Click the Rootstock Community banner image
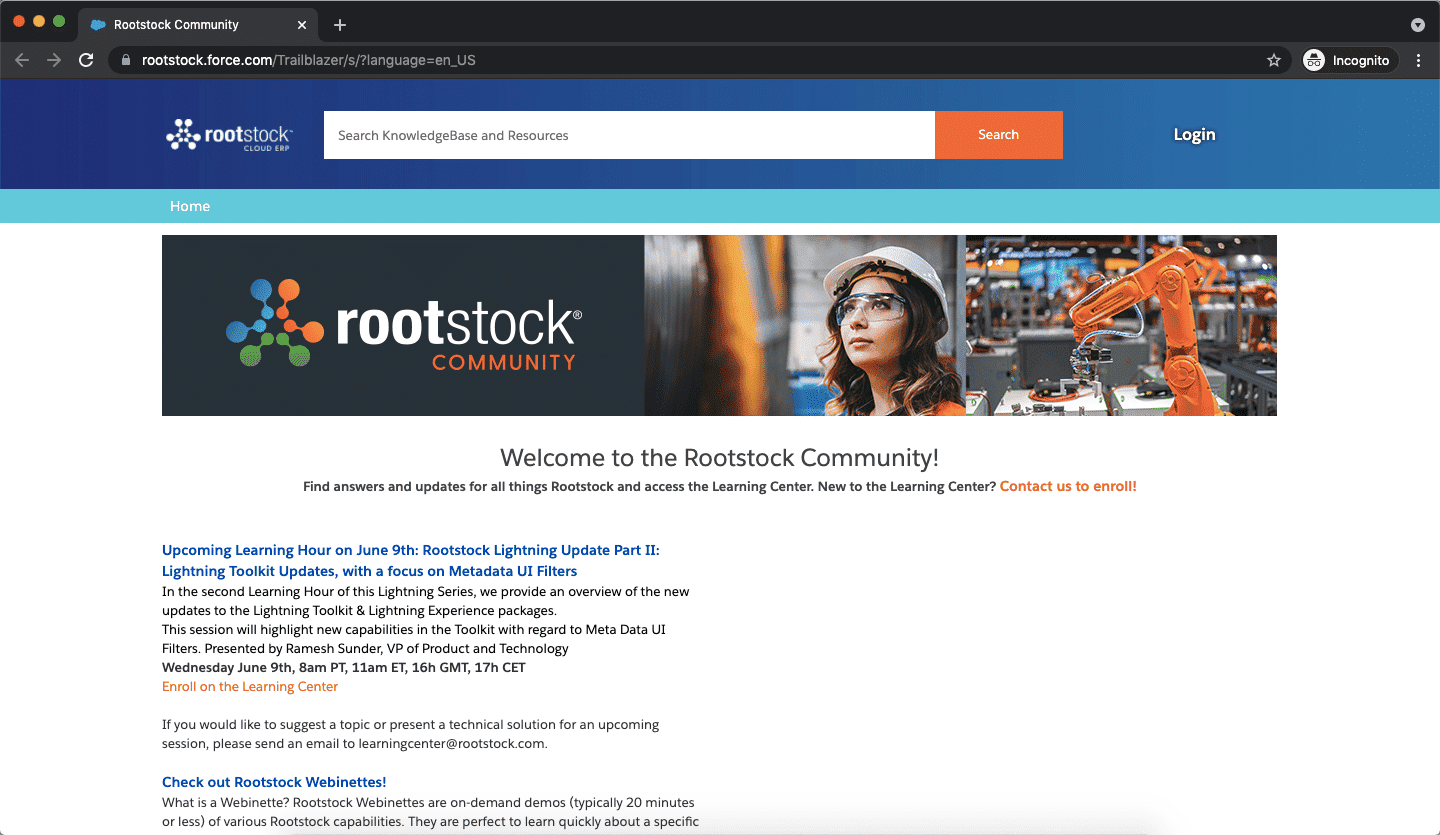Image resolution: width=1440 pixels, height=835 pixels. [x=719, y=325]
